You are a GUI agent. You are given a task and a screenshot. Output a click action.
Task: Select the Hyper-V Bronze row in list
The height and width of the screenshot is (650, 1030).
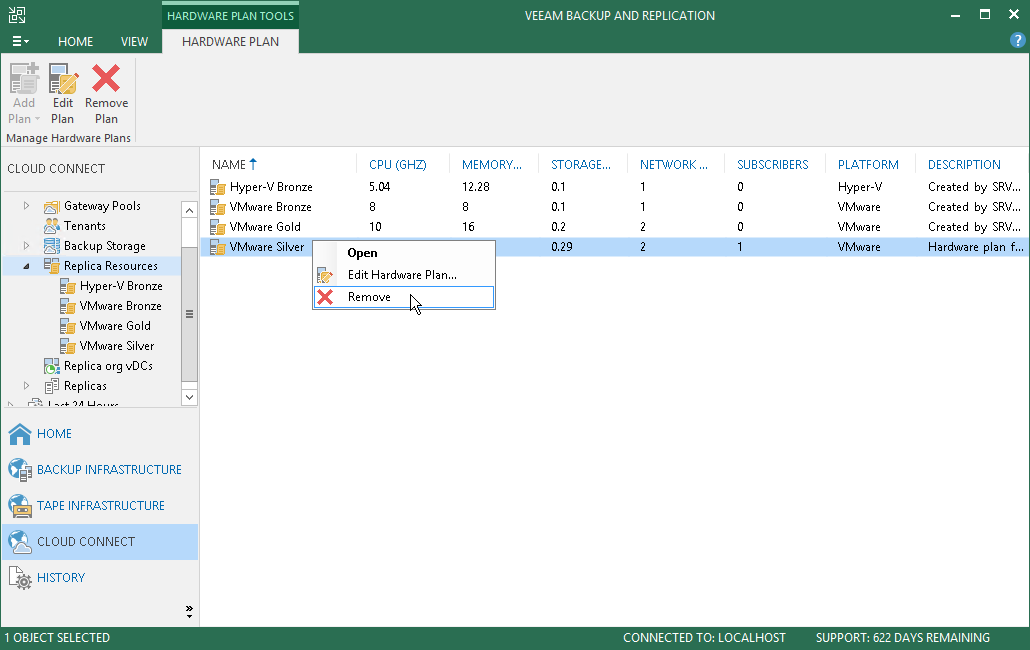click(x=615, y=187)
